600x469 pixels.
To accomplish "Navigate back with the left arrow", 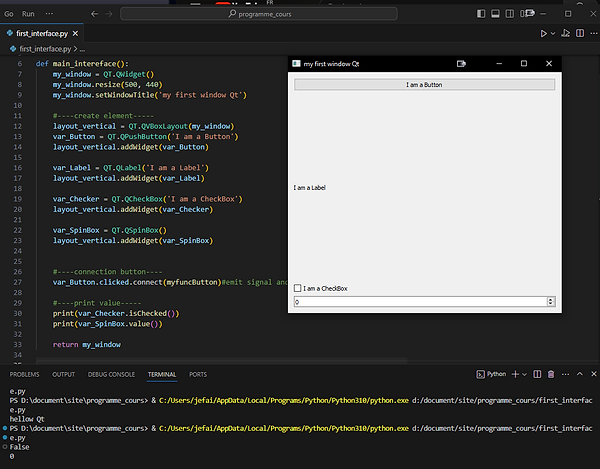I will [95, 14].
